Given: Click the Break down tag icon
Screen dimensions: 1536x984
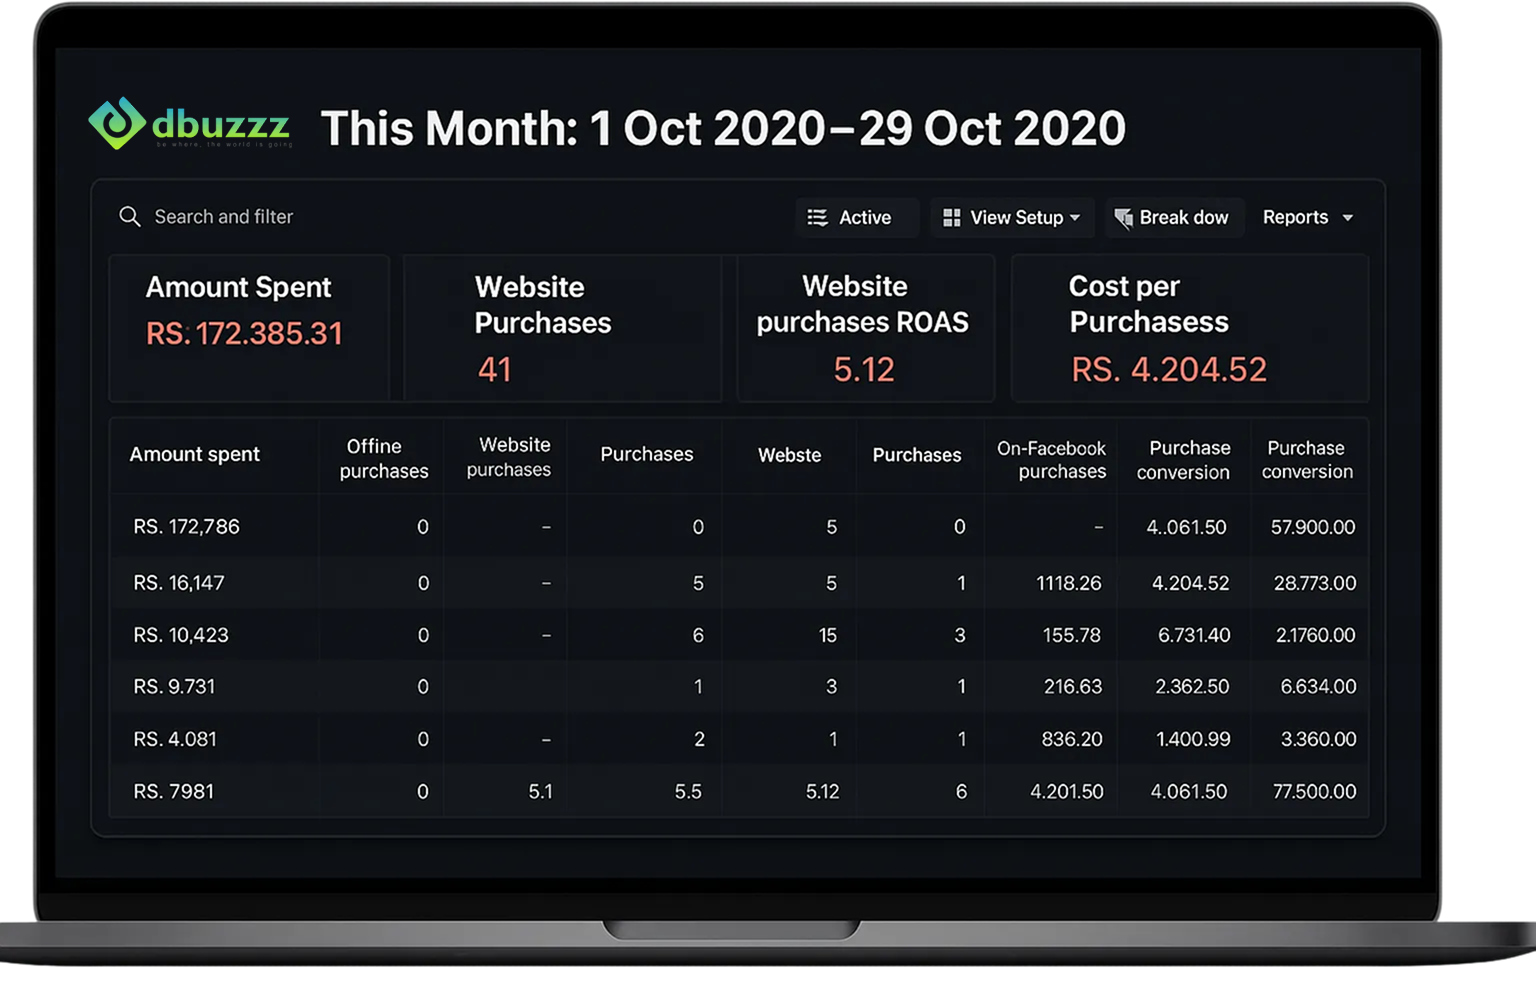Looking at the screenshot, I should [x=1124, y=218].
